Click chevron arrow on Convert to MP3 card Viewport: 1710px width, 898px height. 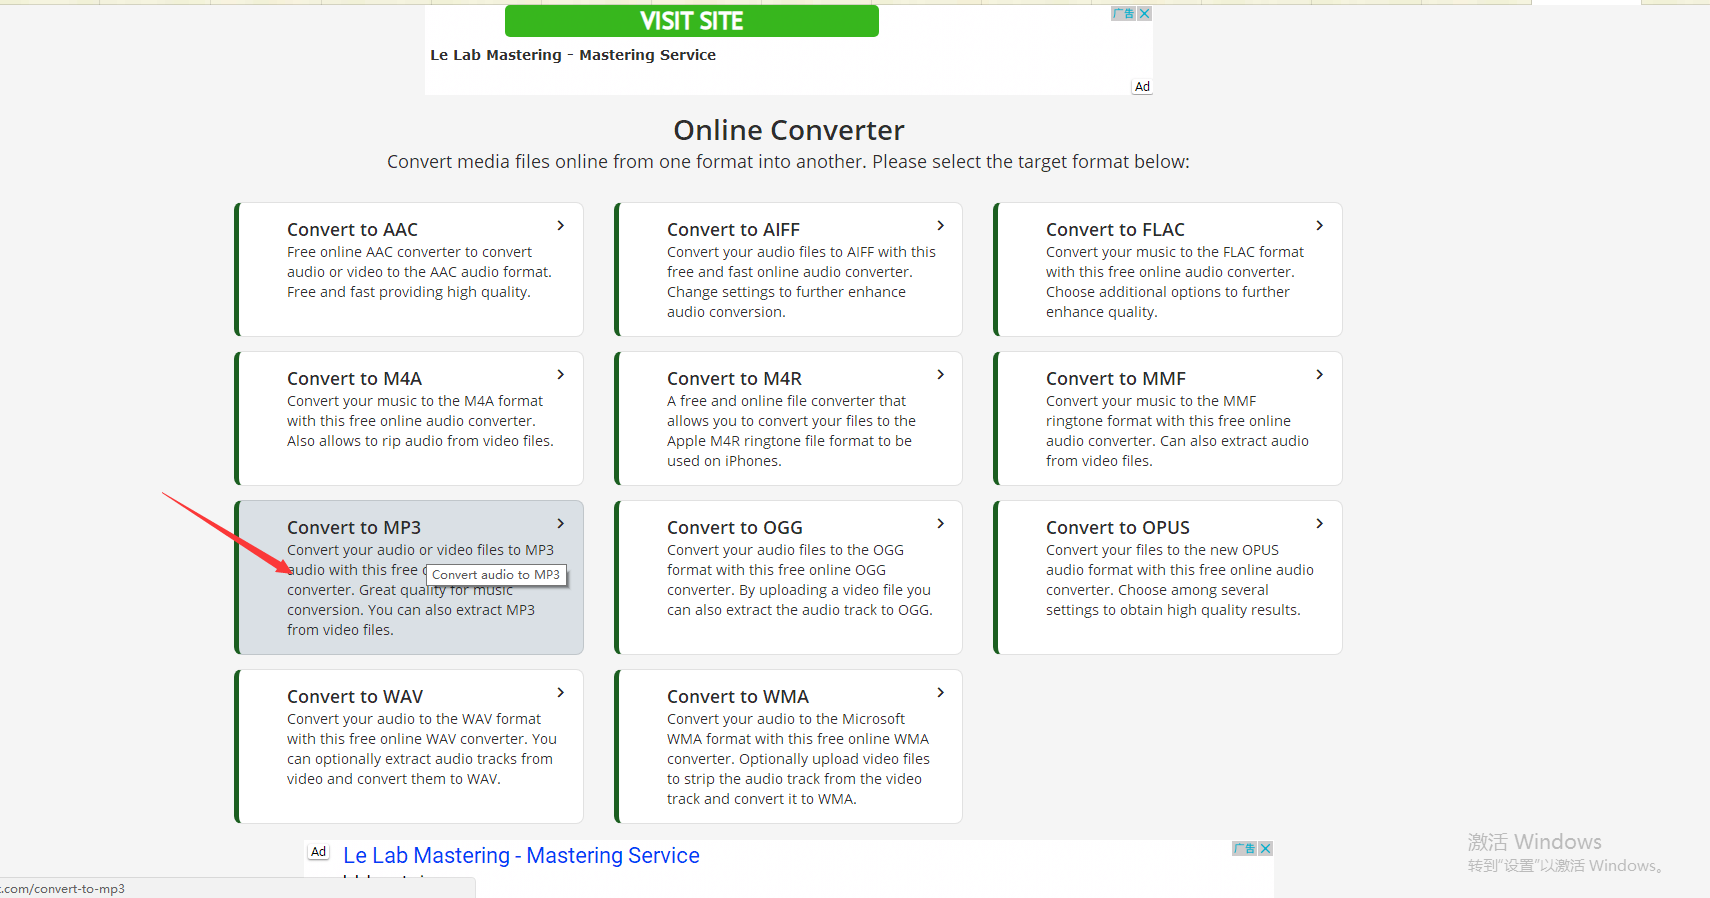561,524
